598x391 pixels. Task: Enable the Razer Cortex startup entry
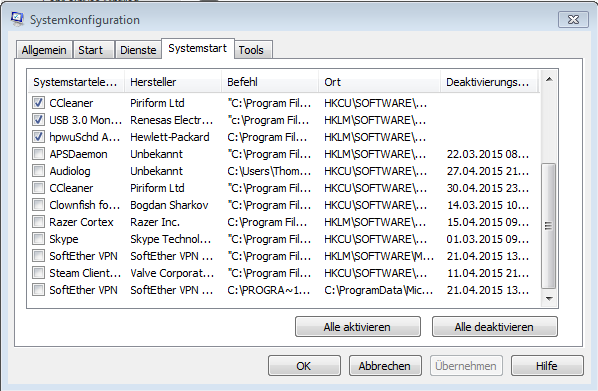pos(38,222)
